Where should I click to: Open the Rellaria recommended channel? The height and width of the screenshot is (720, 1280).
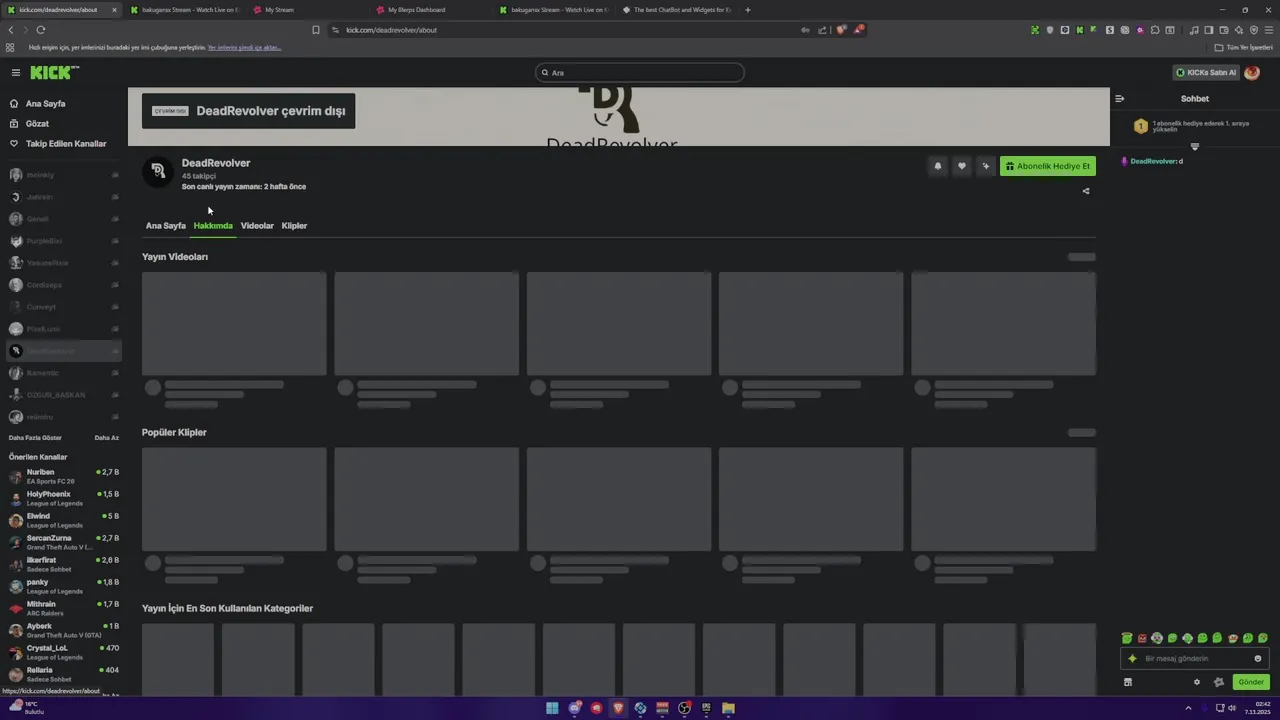64,674
